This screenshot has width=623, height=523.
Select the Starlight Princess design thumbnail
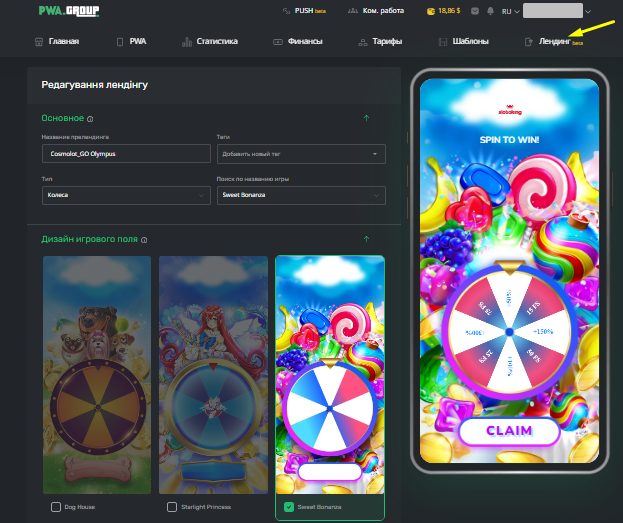point(213,375)
